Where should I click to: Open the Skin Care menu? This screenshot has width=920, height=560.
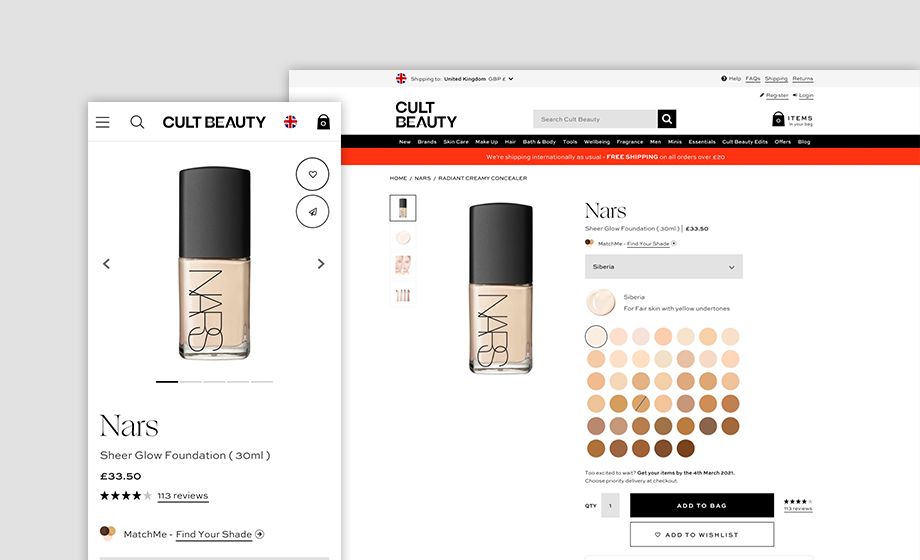456,141
